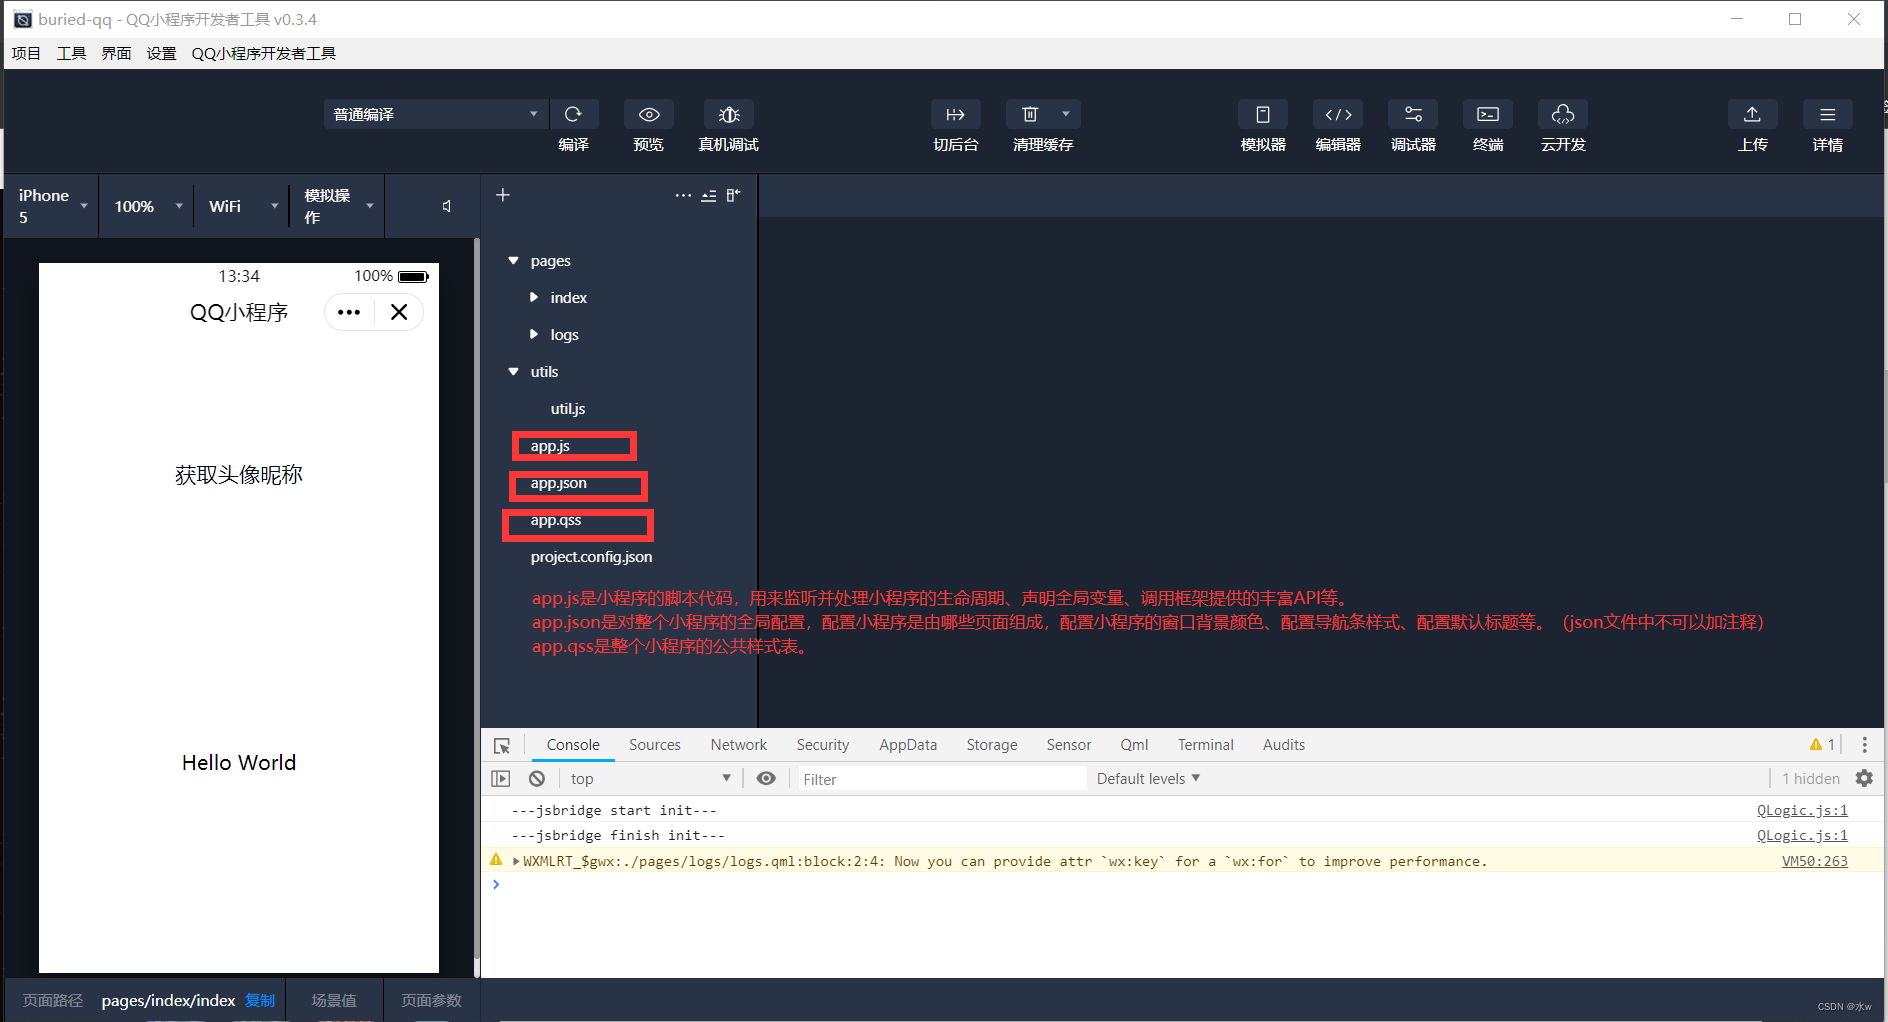Screen dimensions: 1888x1022
Task: Open the console context top dropdown
Action: tap(650, 778)
